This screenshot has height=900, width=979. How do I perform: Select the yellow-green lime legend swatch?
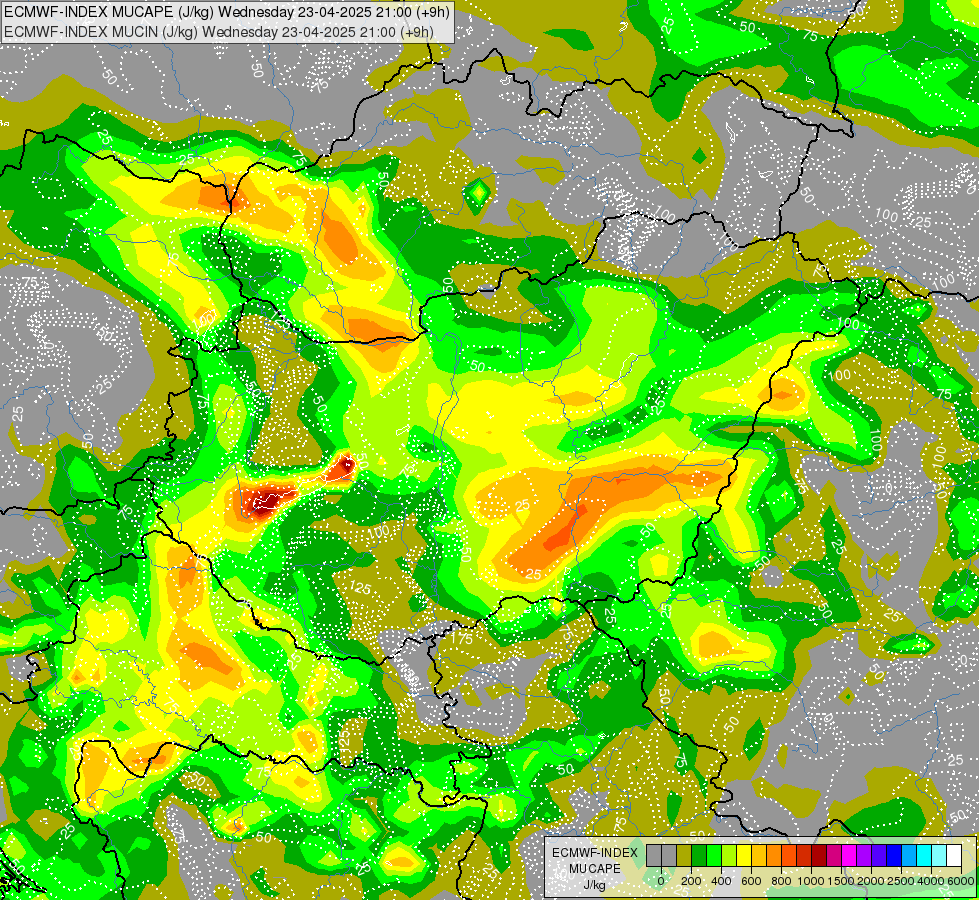click(729, 856)
